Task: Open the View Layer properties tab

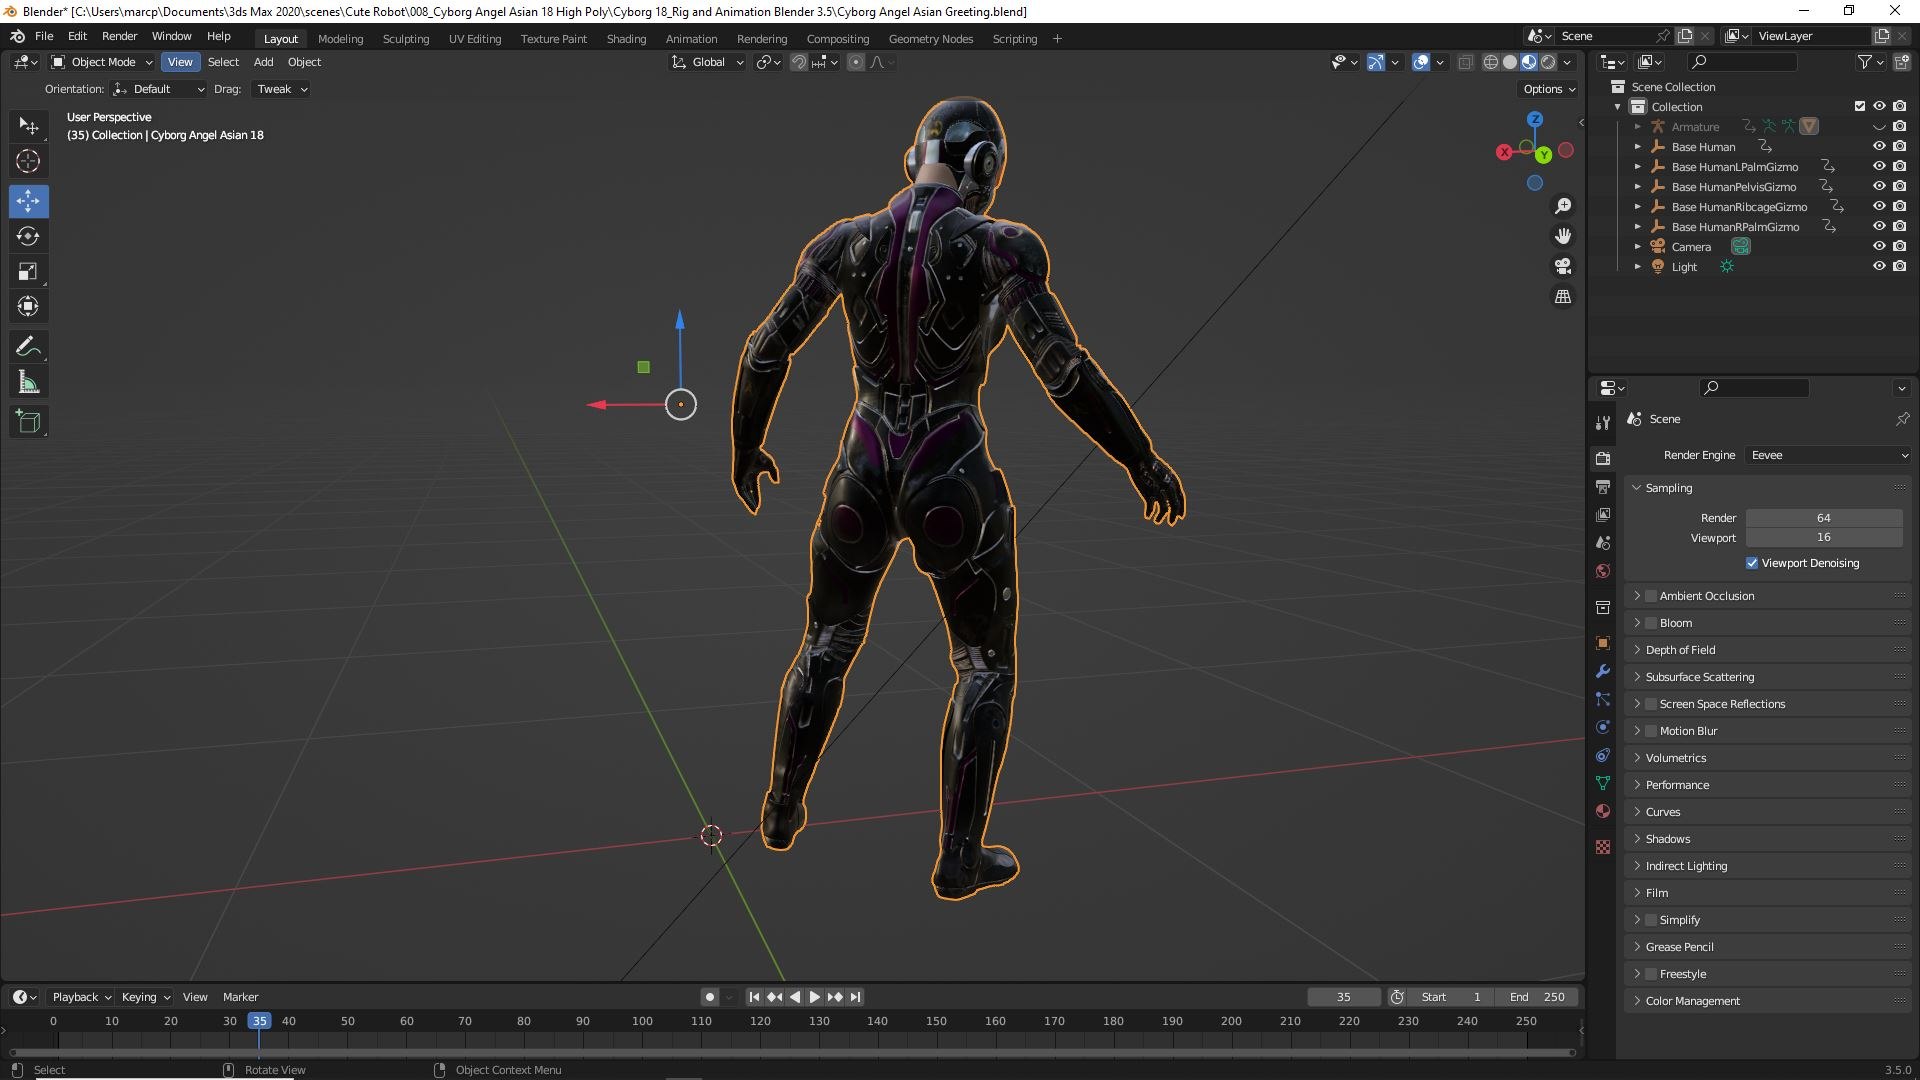Action: click(1603, 514)
